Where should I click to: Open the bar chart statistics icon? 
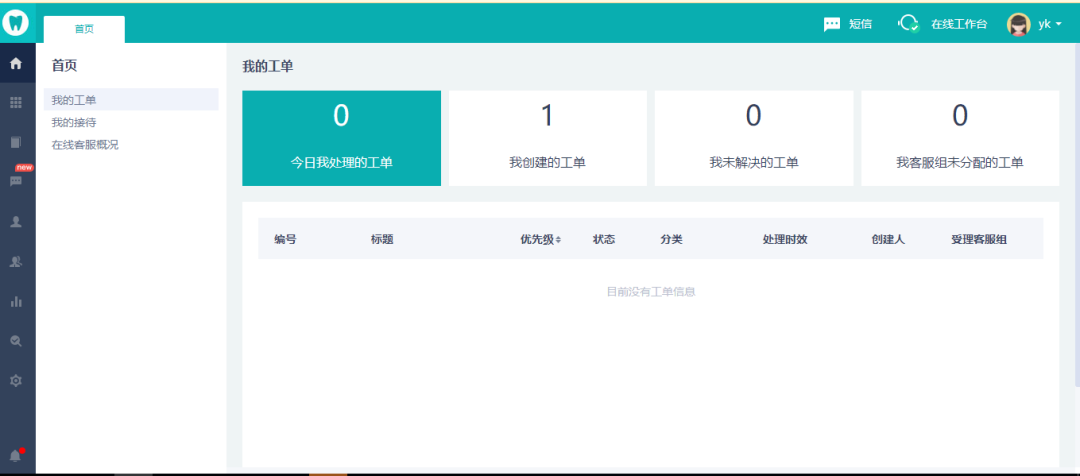pyautogui.click(x=16, y=301)
